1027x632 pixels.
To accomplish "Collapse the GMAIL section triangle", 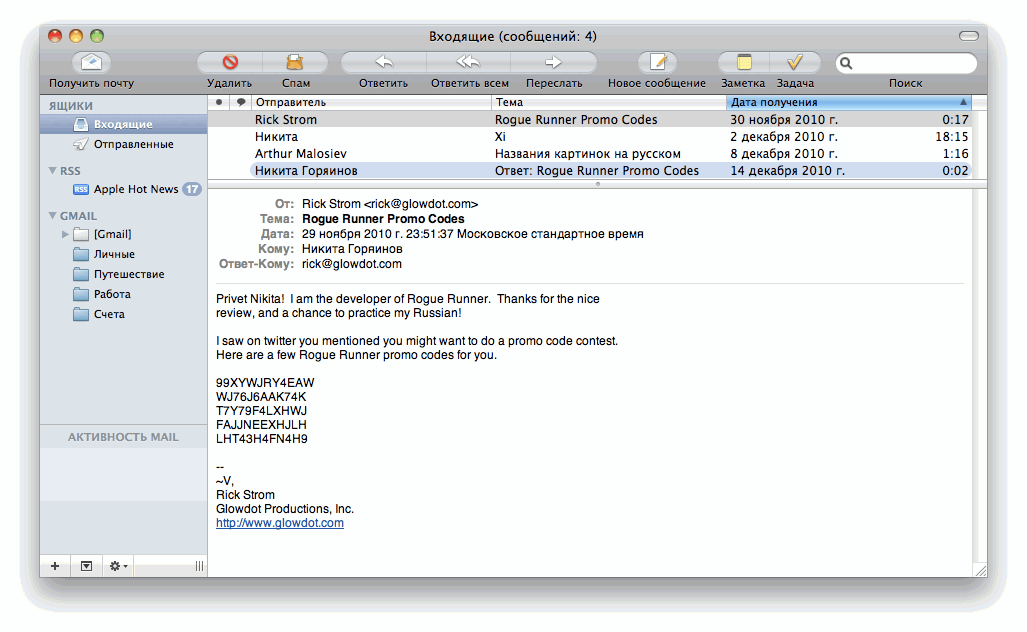I will pos(52,215).
